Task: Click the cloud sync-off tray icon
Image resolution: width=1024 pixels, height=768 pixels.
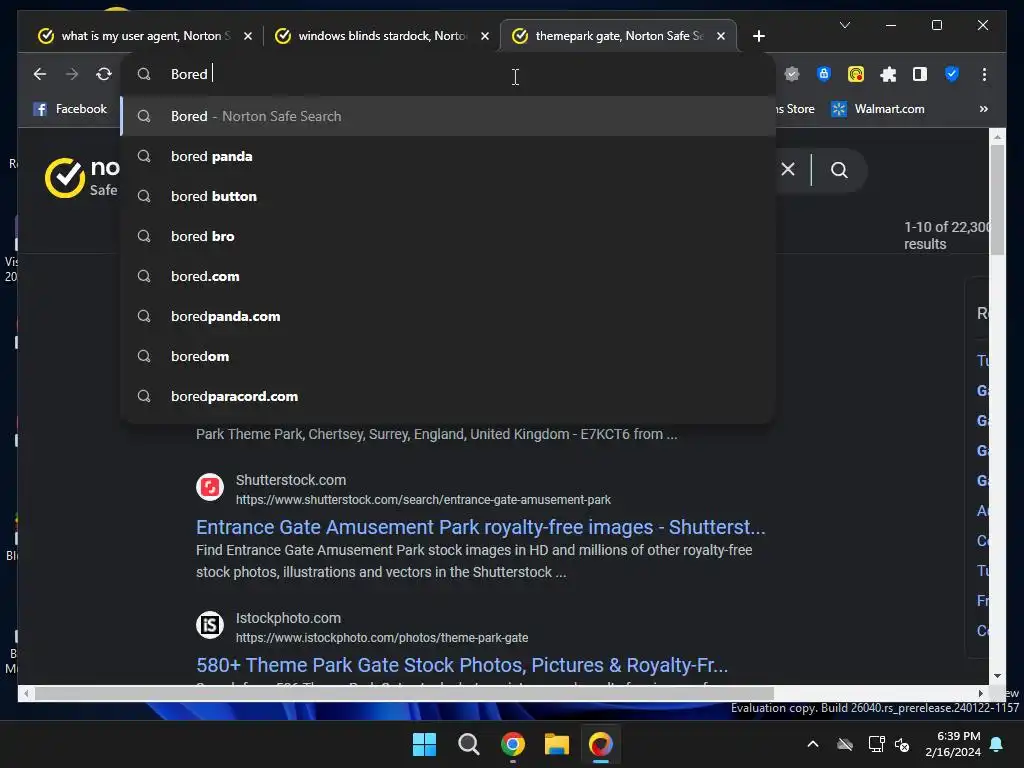Action: [845, 744]
